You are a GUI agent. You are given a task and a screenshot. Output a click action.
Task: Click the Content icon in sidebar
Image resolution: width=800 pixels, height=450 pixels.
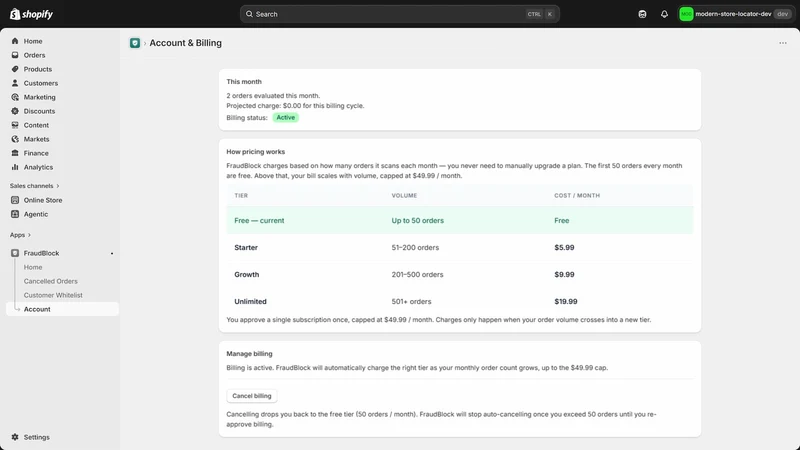pos(15,125)
